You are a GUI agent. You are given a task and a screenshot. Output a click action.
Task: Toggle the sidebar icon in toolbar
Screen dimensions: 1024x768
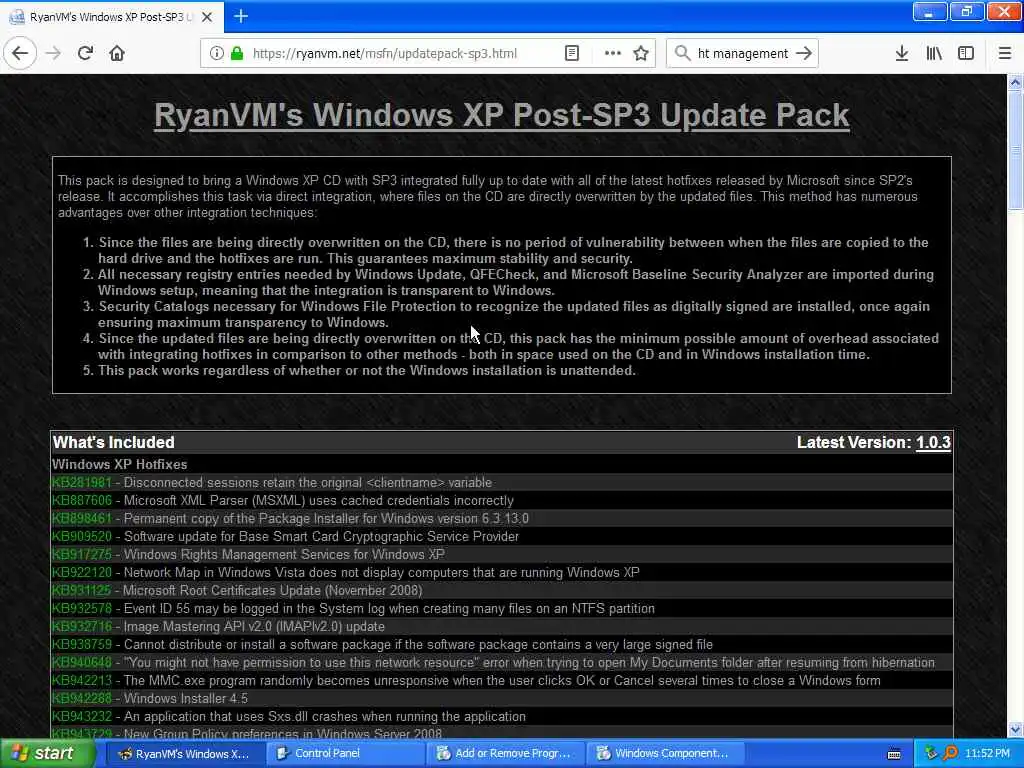966,54
